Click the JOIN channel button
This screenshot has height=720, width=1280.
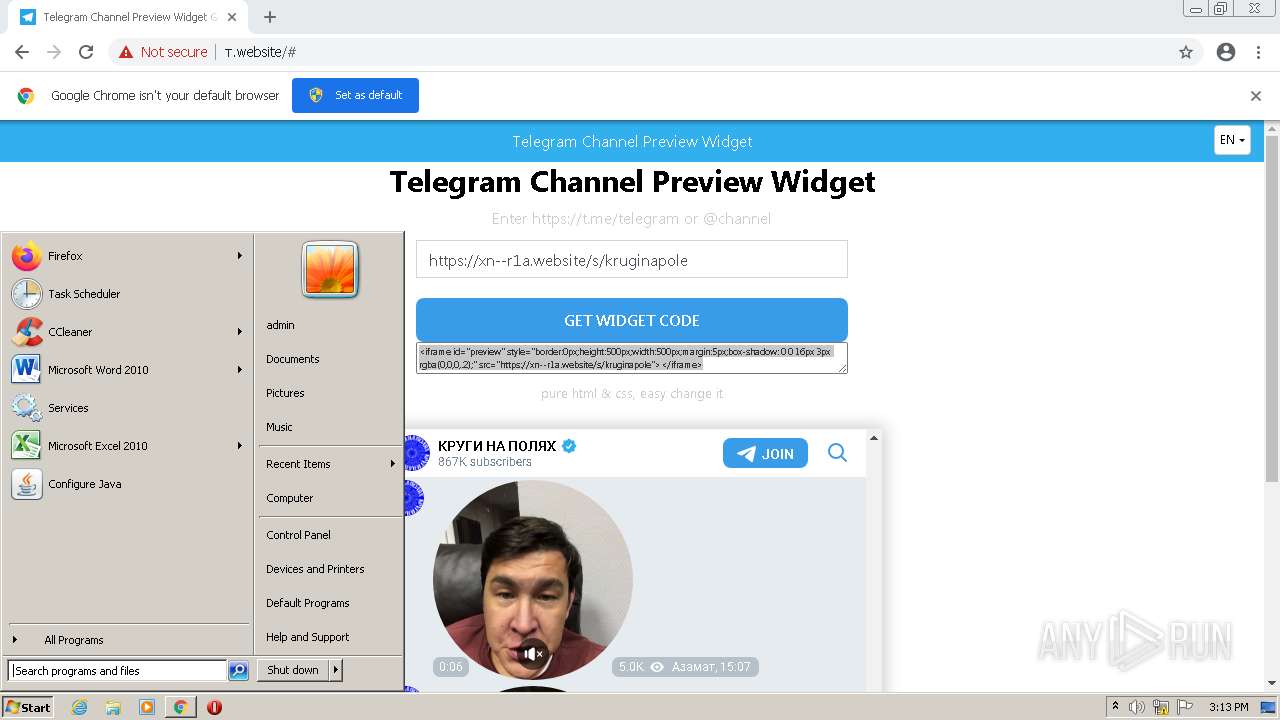click(765, 453)
